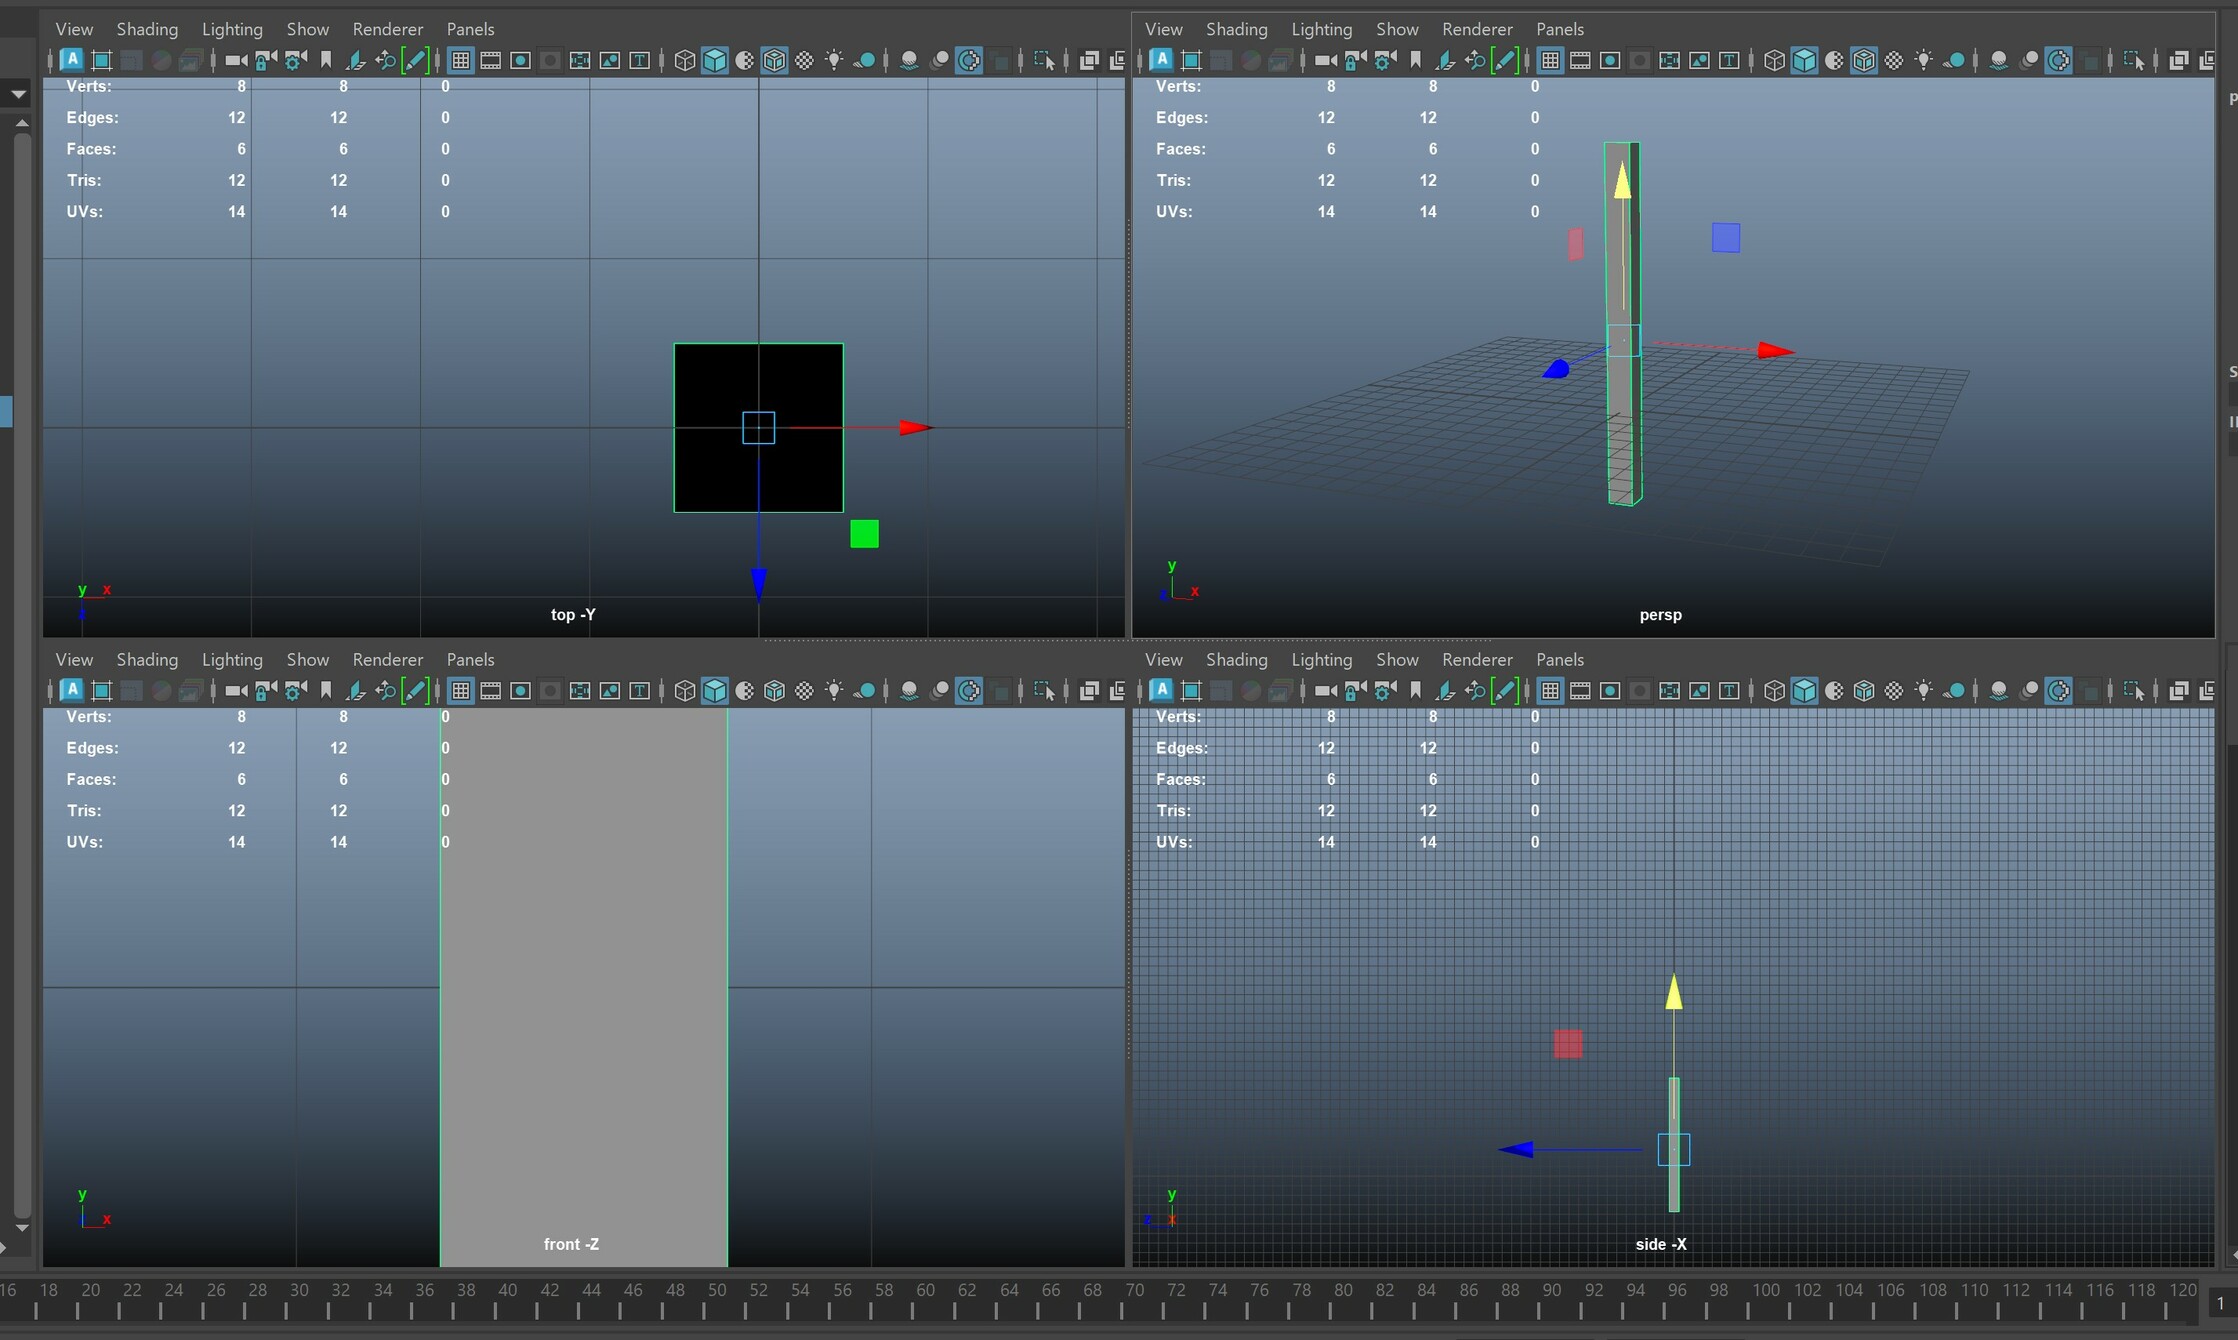Toggle Grid display in top panel toolbar
This screenshot has width=2238, height=1340.
[460, 60]
